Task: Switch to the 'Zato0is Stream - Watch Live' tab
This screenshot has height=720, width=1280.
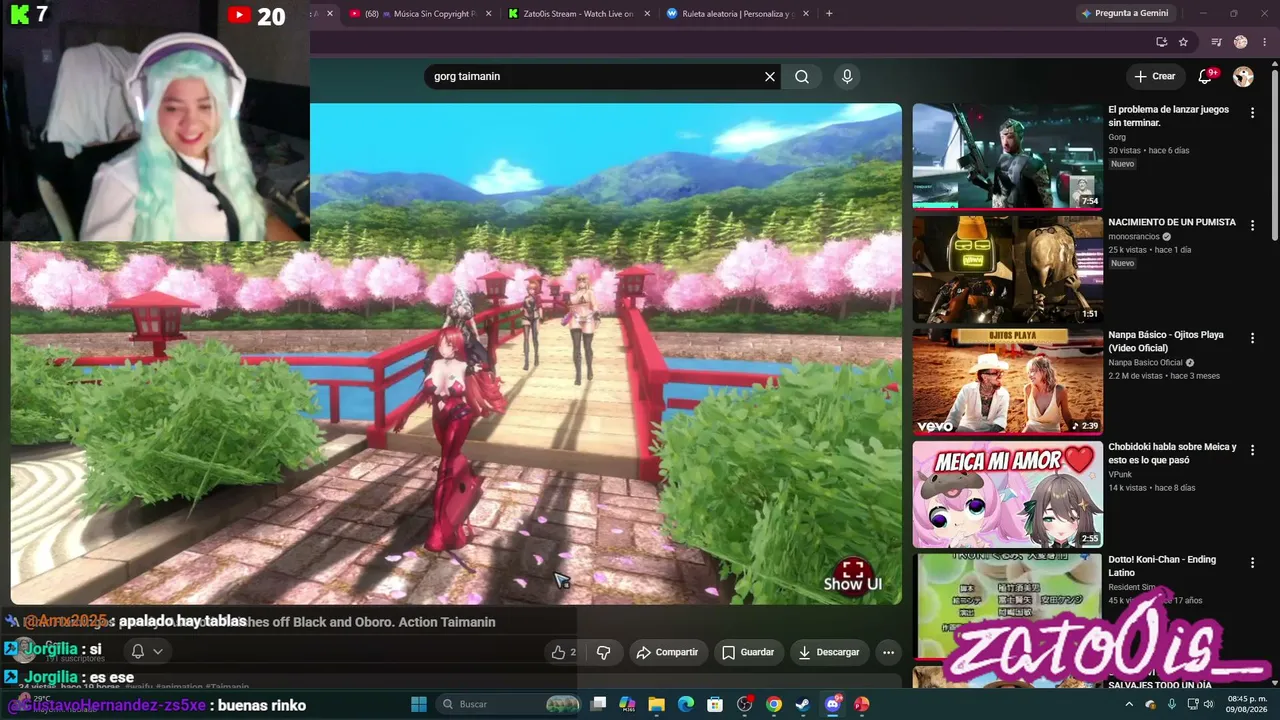Action: (577, 14)
